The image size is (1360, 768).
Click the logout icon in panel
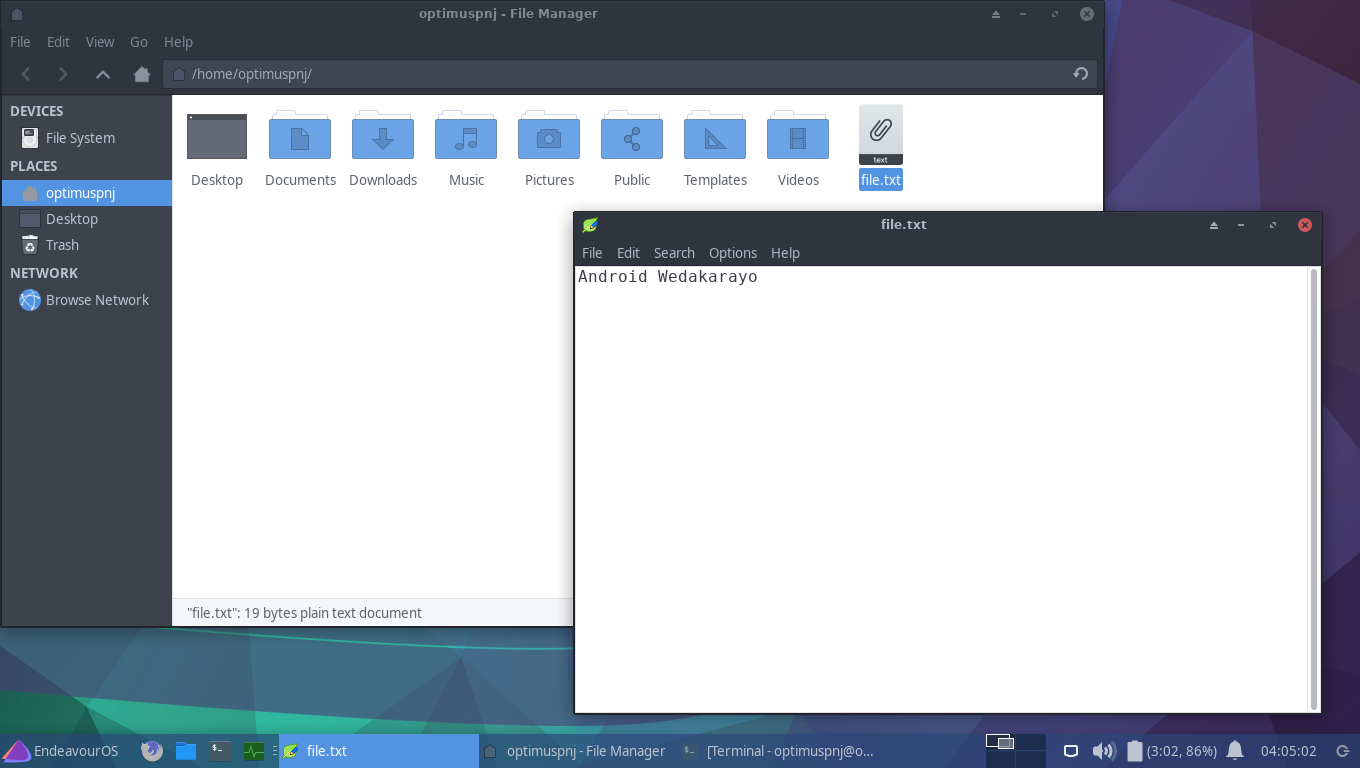point(1342,751)
